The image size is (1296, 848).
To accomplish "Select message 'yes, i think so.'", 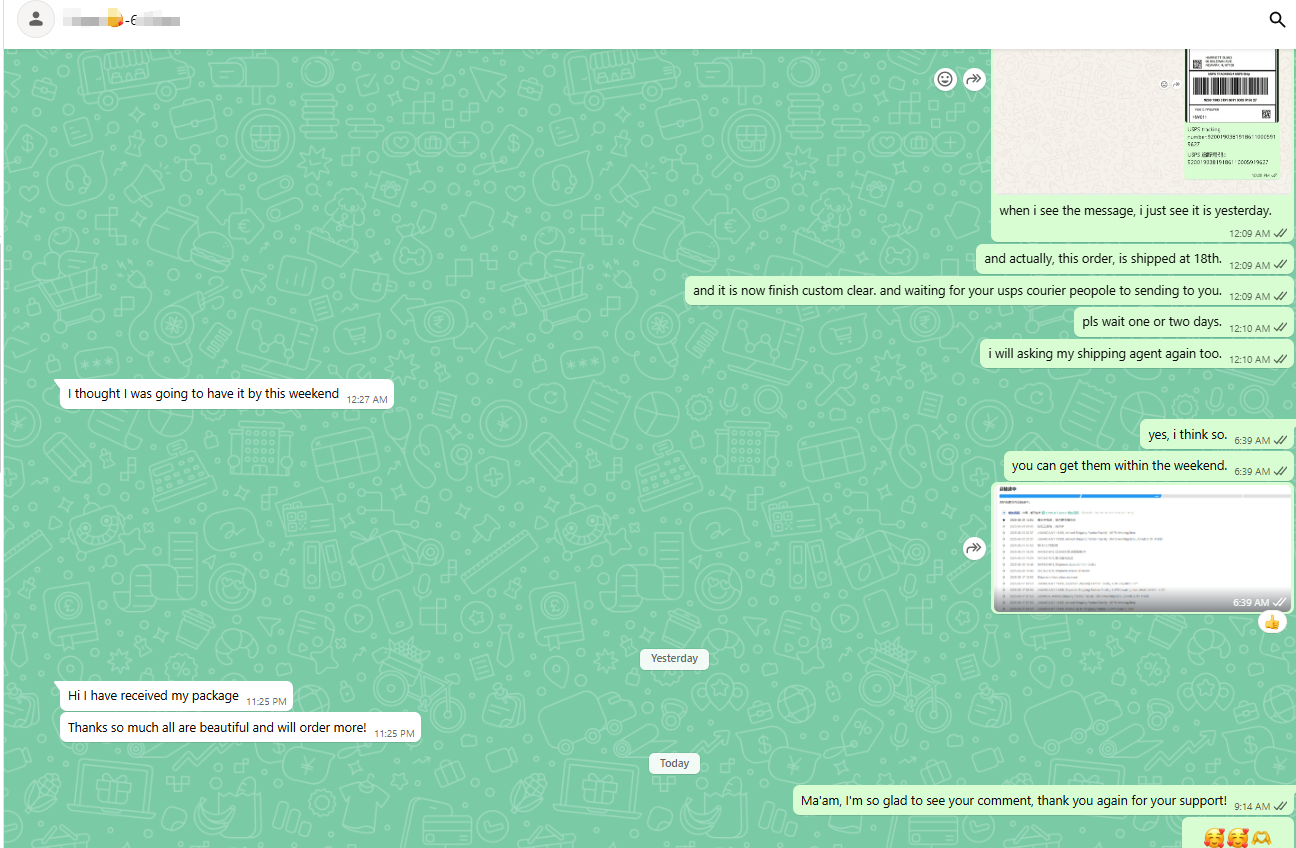I will tap(1217, 435).
